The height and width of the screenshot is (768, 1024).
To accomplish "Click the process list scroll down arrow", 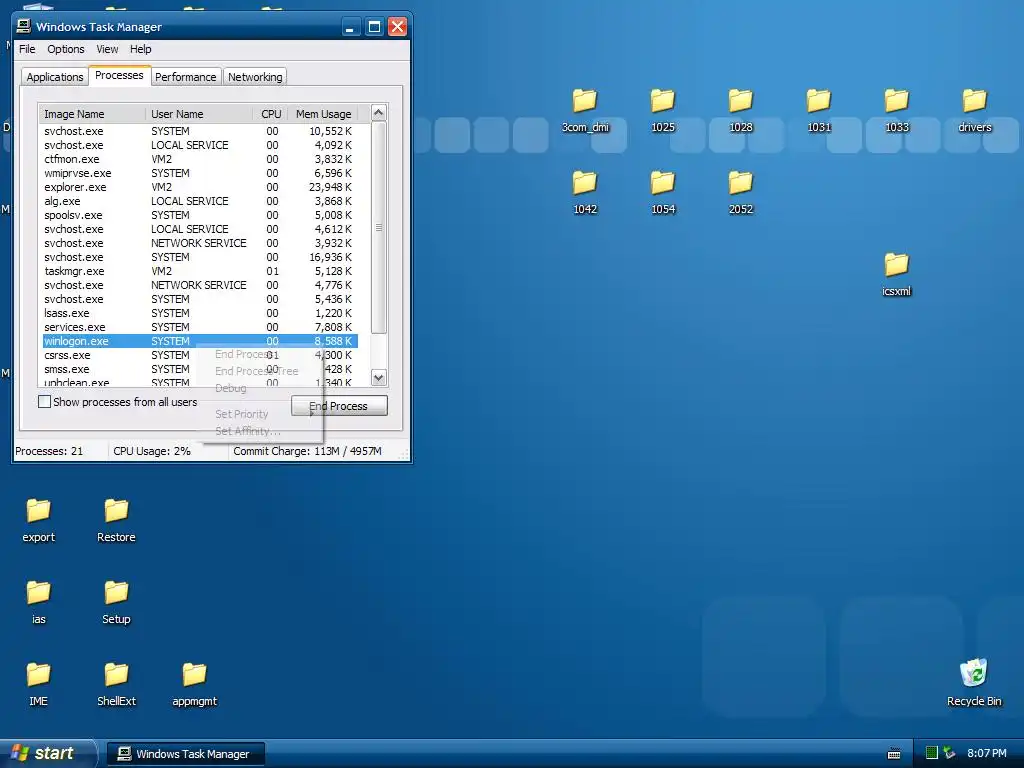I will [x=378, y=377].
